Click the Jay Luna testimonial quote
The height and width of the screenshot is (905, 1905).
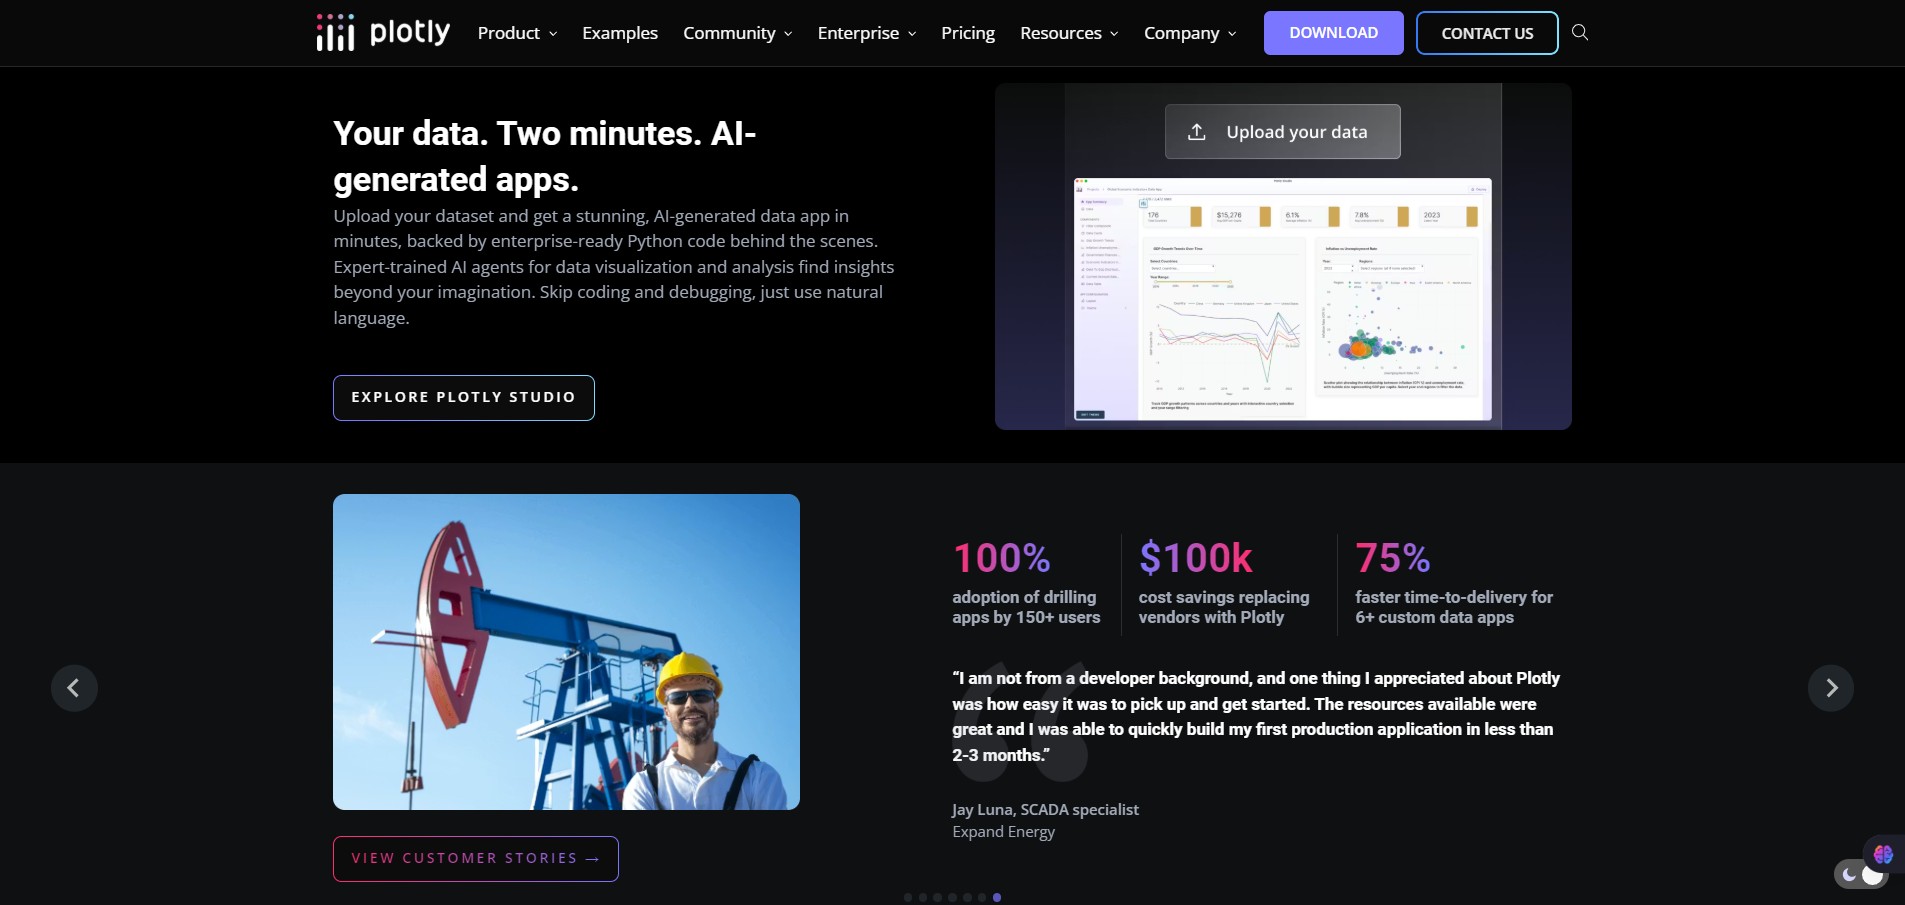[x=1256, y=717]
